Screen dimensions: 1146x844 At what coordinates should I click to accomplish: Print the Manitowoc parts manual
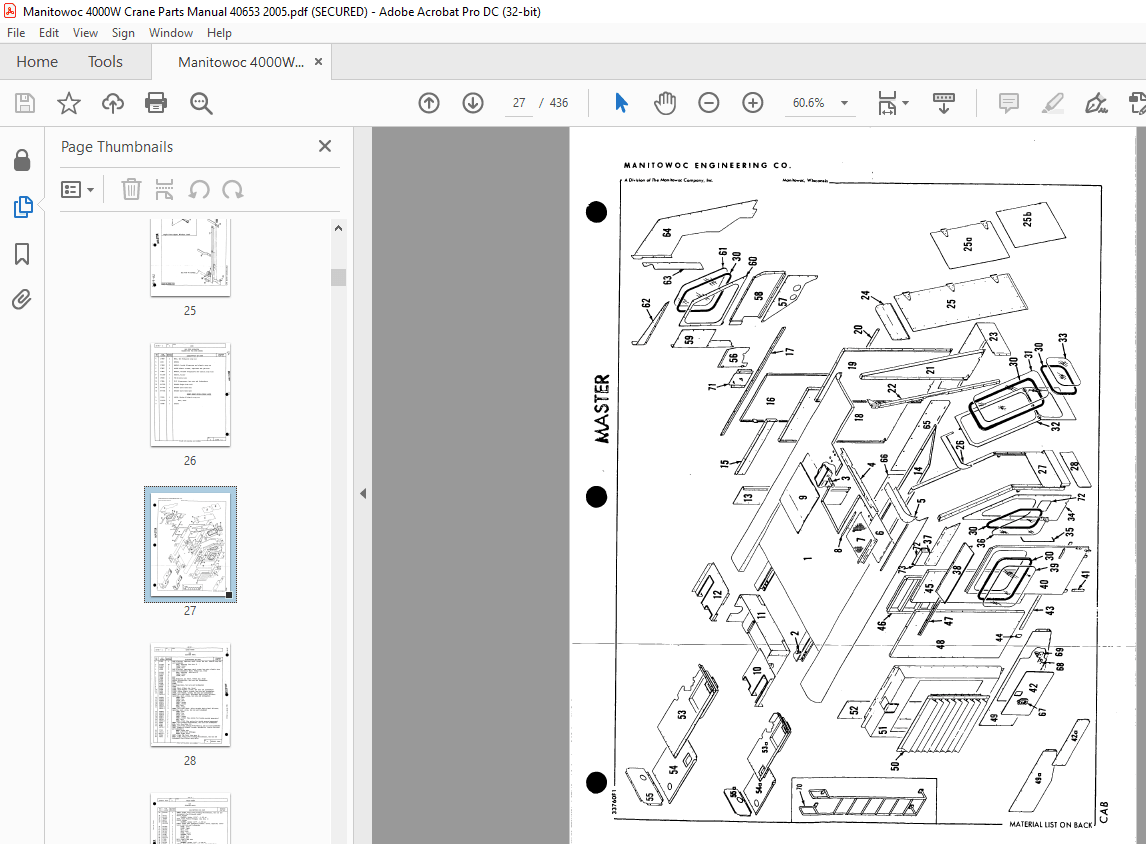pyautogui.click(x=157, y=102)
